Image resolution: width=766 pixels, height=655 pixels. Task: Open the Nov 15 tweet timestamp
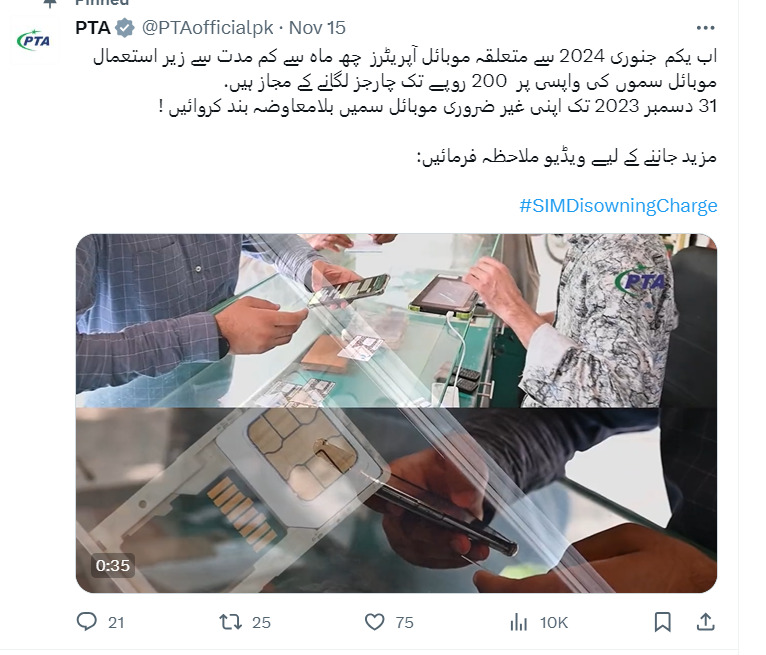coord(317,28)
